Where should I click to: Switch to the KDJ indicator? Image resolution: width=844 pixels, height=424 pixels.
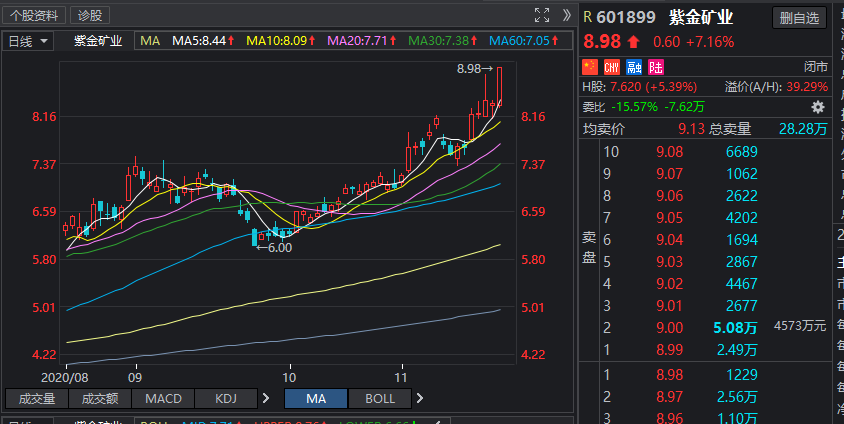point(226,399)
